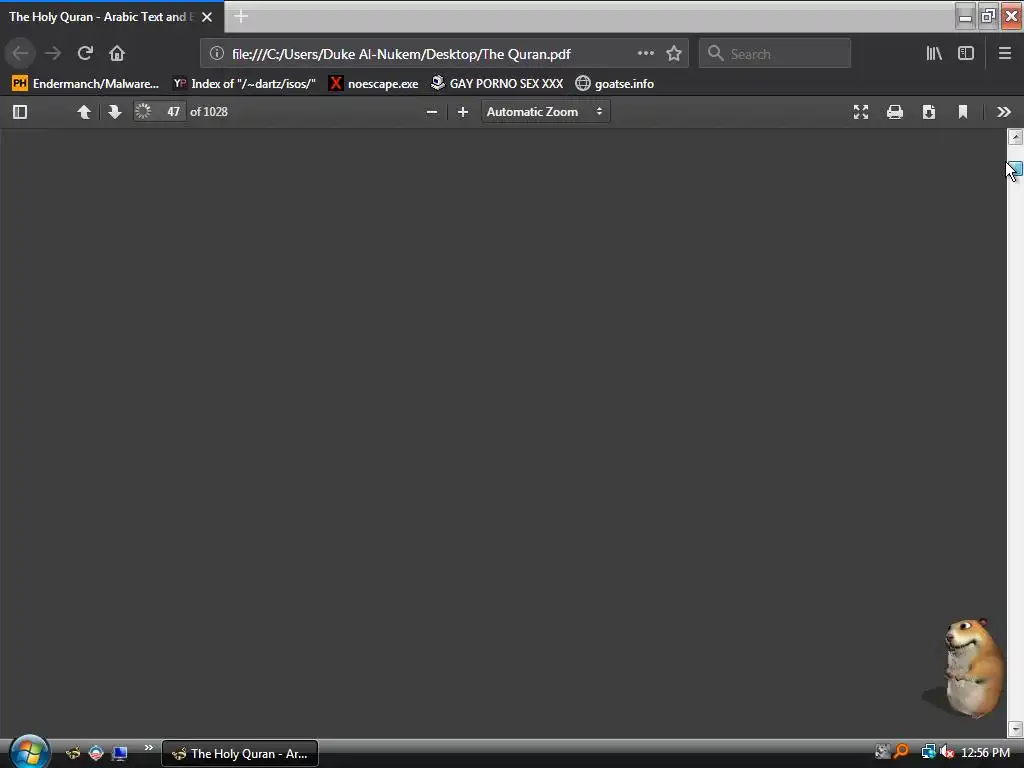Reload the current page
The image size is (1024, 768).
(85, 53)
